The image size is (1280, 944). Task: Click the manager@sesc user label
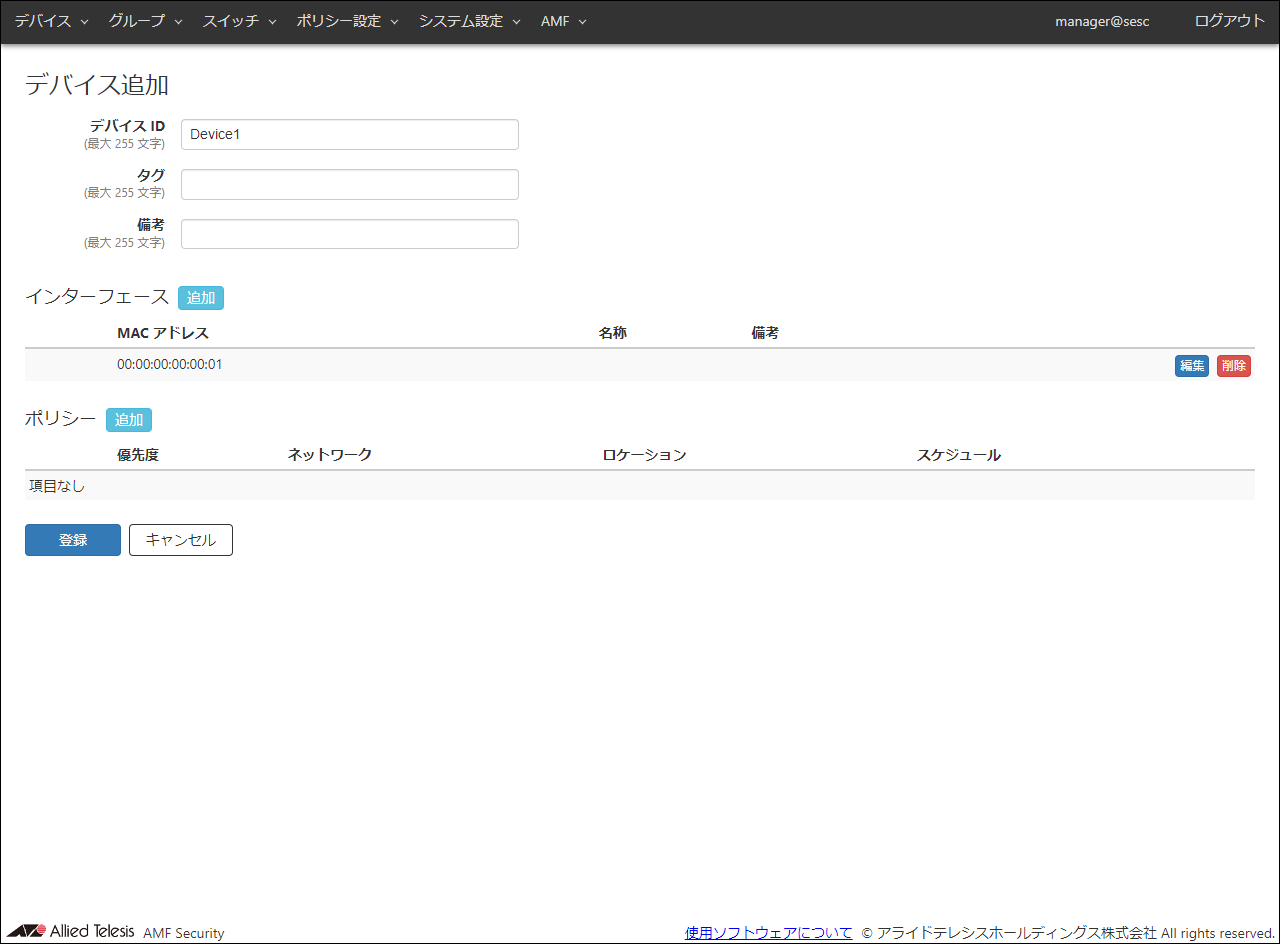pos(1102,21)
